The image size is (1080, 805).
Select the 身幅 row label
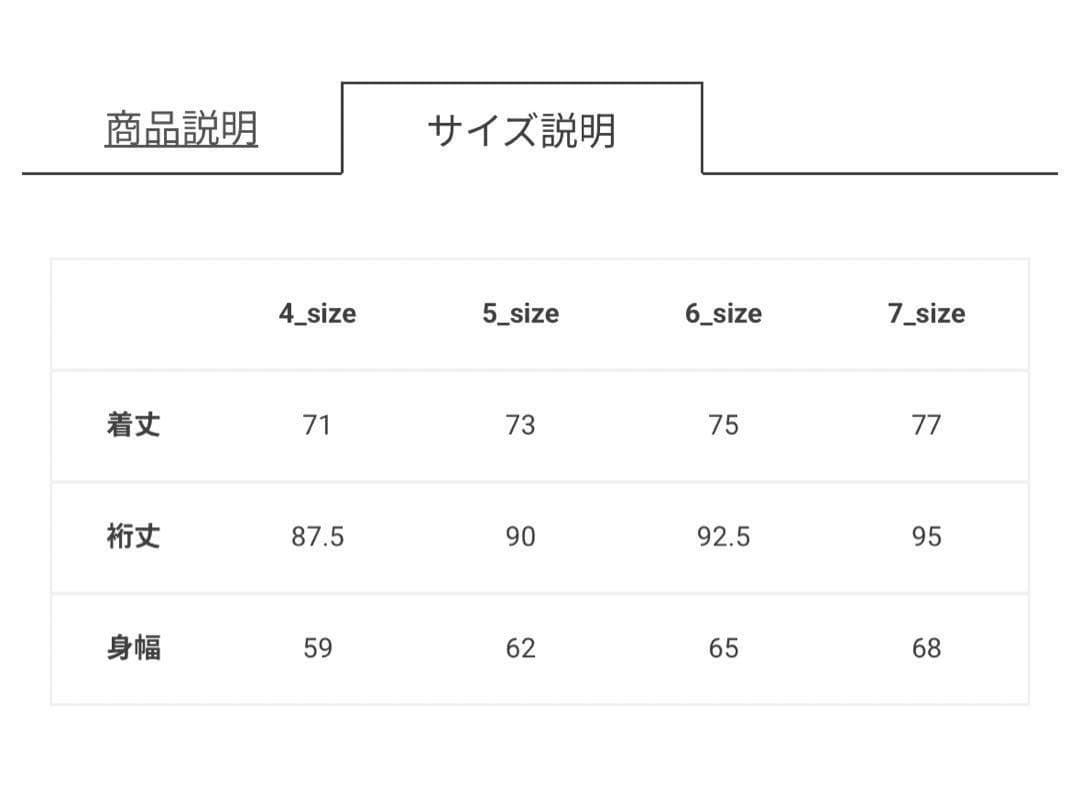131,649
